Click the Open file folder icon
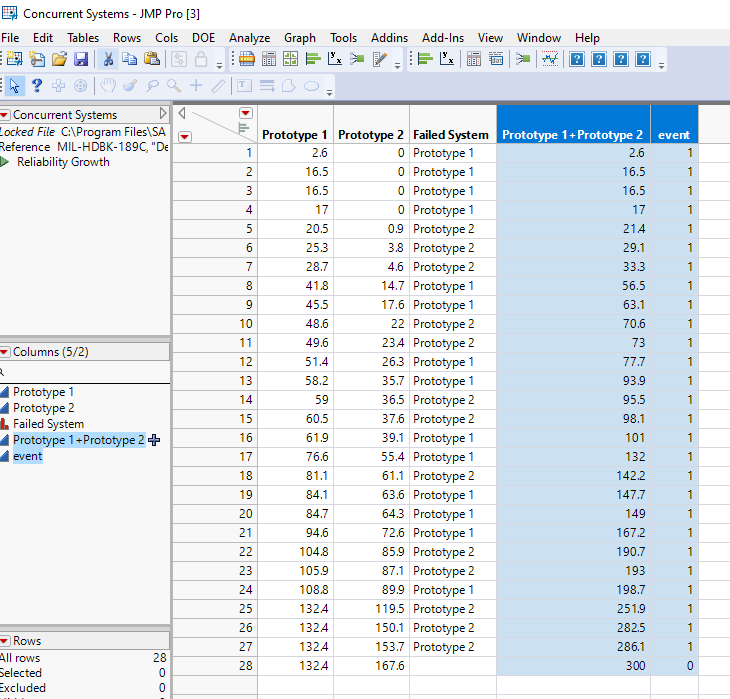 point(59,59)
